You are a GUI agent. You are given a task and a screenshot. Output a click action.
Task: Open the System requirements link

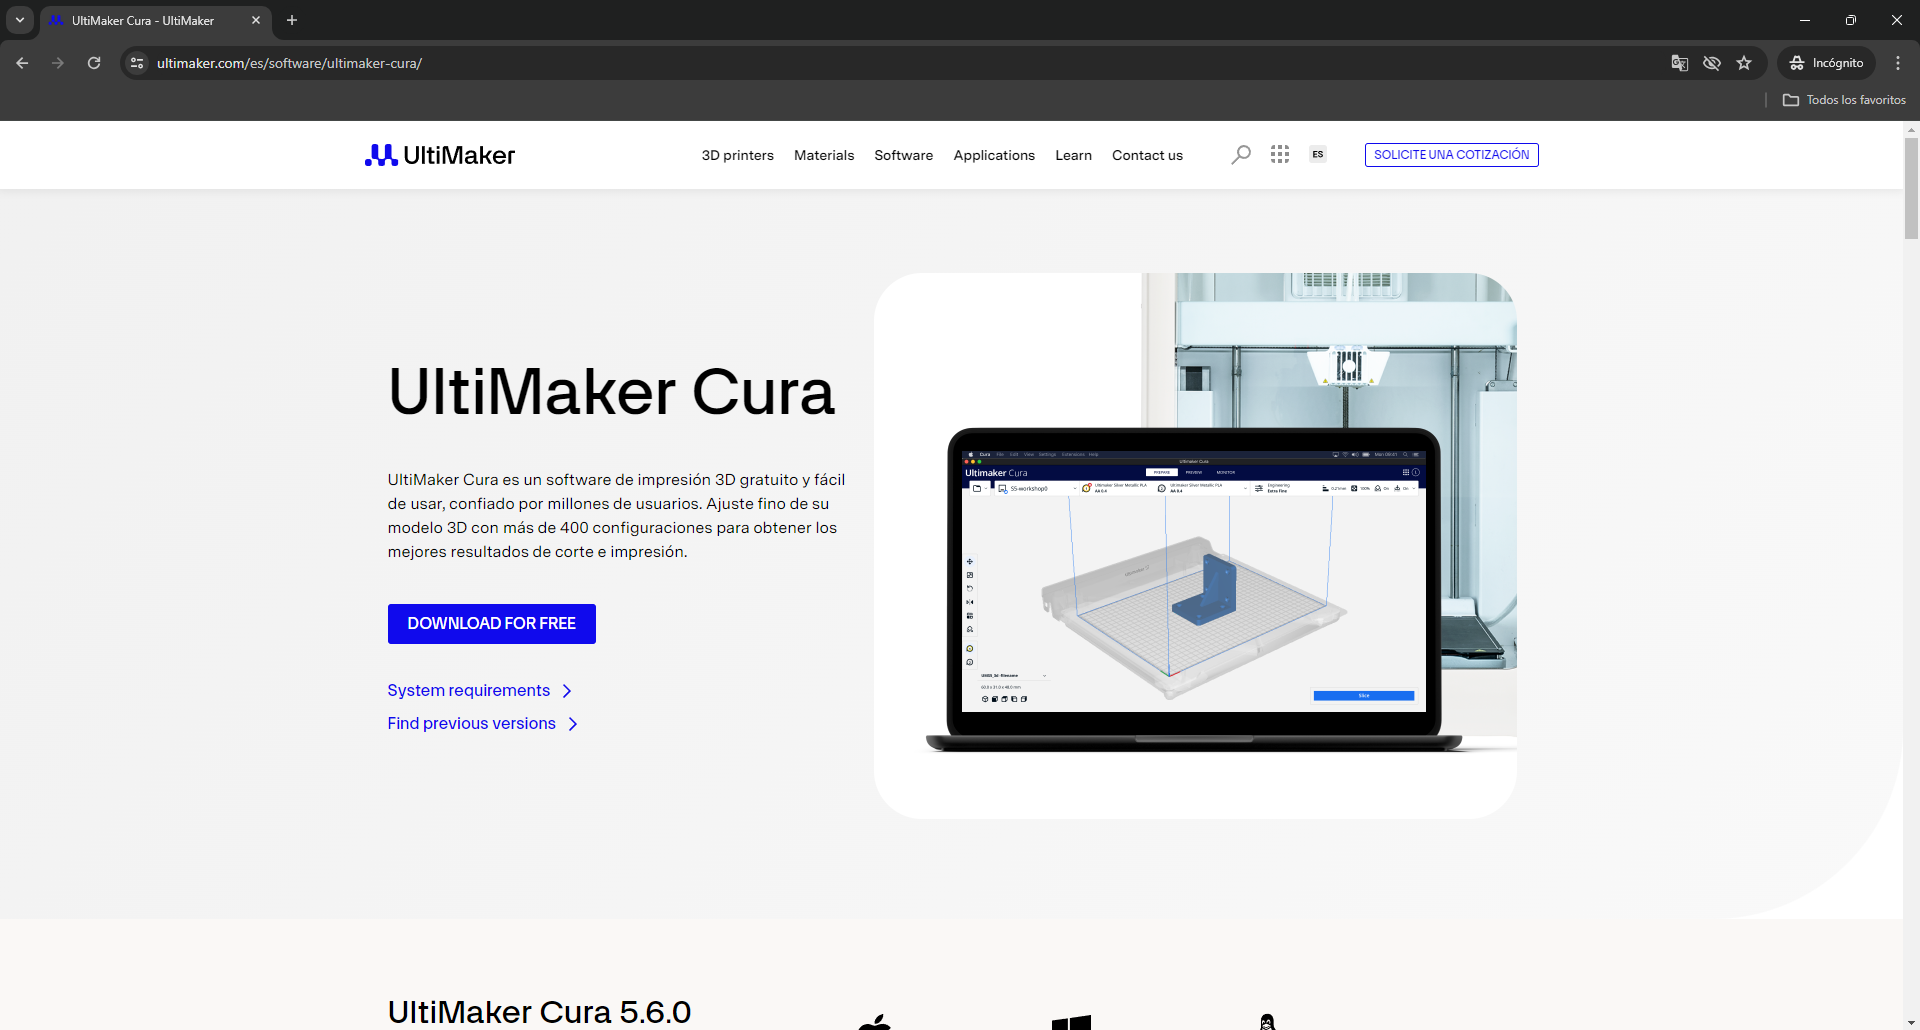click(480, 691)
